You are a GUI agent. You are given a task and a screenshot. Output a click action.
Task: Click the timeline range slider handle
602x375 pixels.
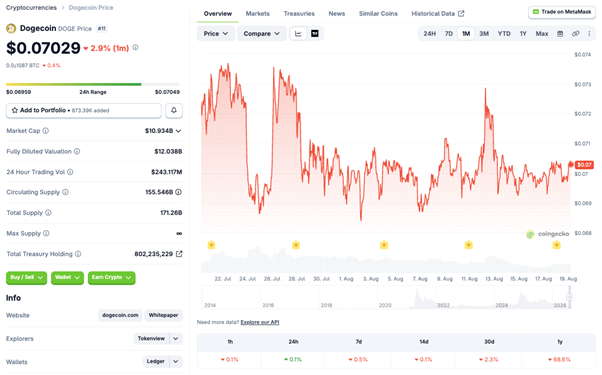[569, 297]
